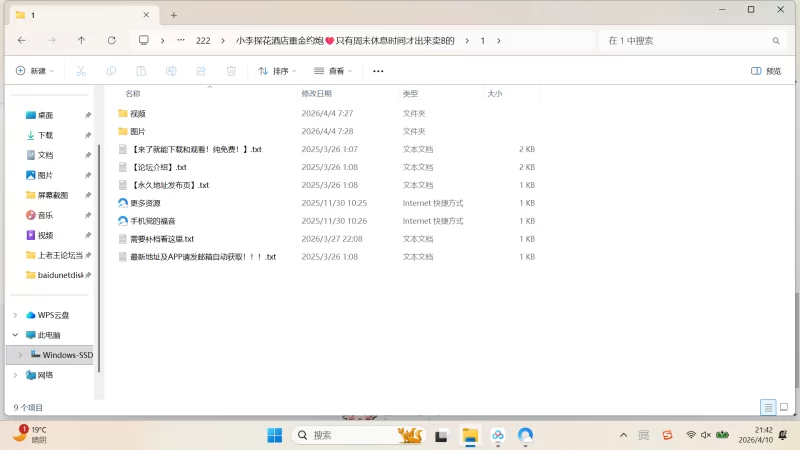Open the Windows Start menu
The height and width of the screenshot is (450, 800).
tap(274, 435)
